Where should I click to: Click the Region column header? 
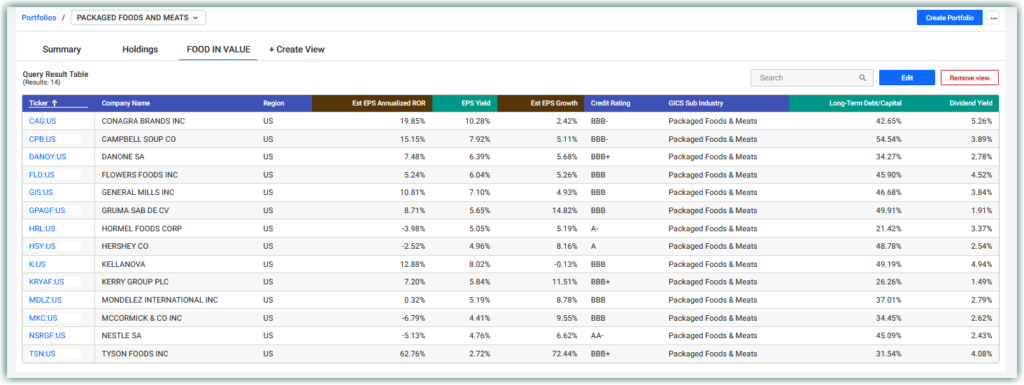pyautogui.click(x=274, y=103)
